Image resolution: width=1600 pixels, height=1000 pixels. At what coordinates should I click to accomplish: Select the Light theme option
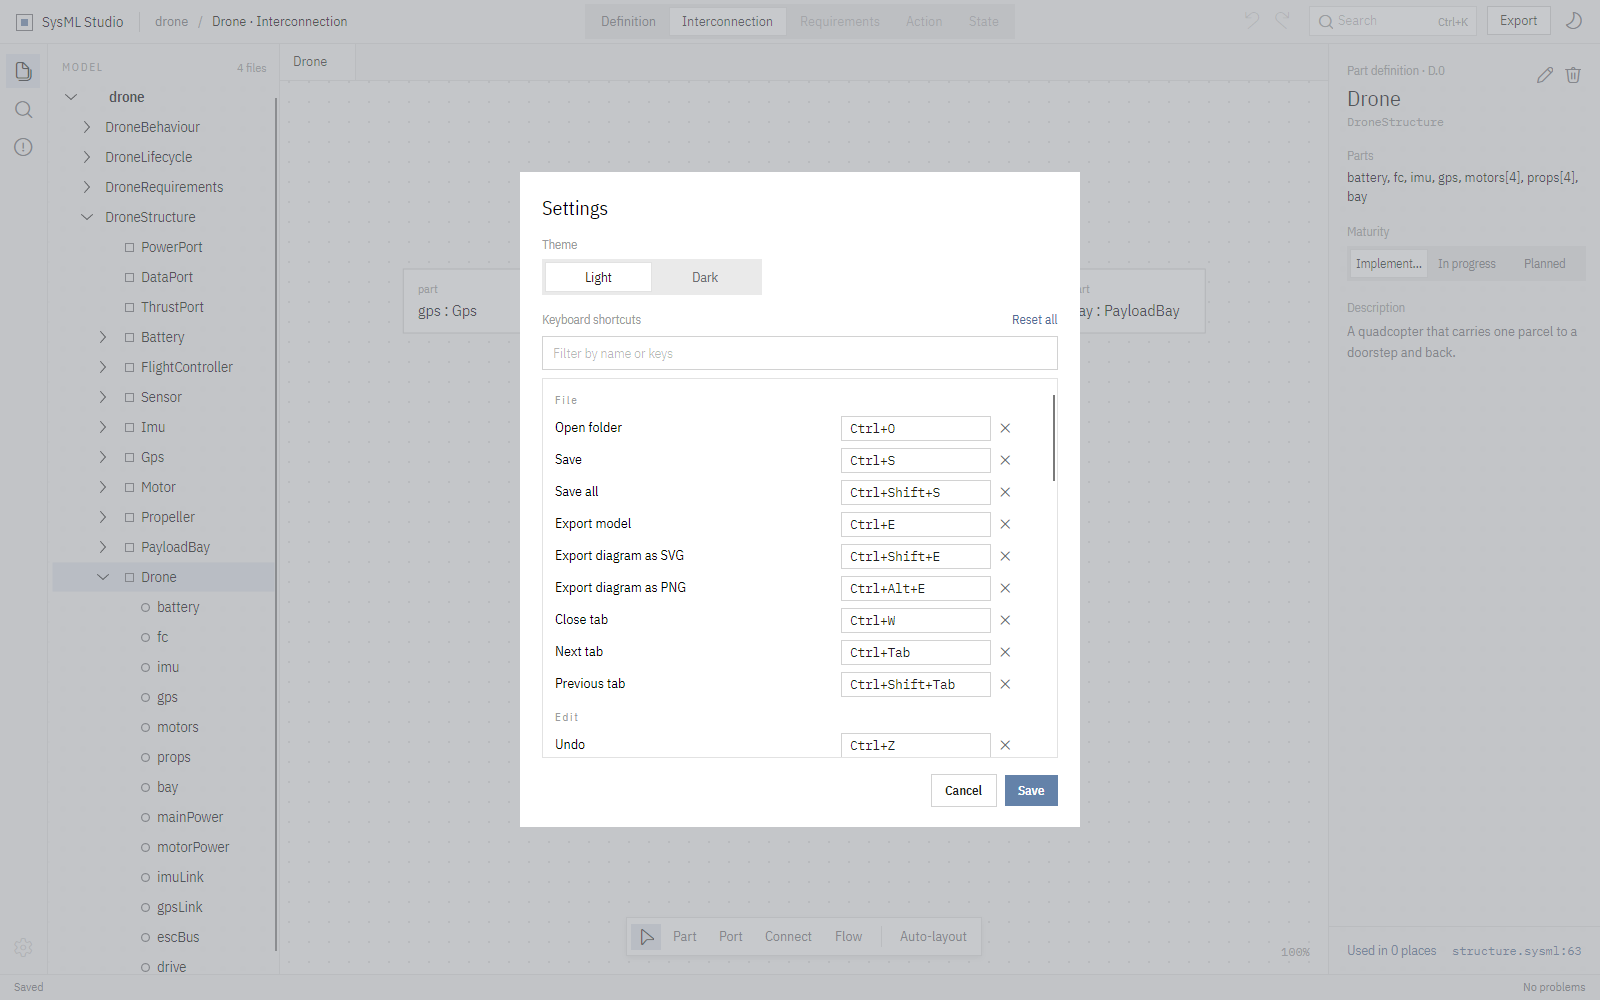click(x=598, y=277)
